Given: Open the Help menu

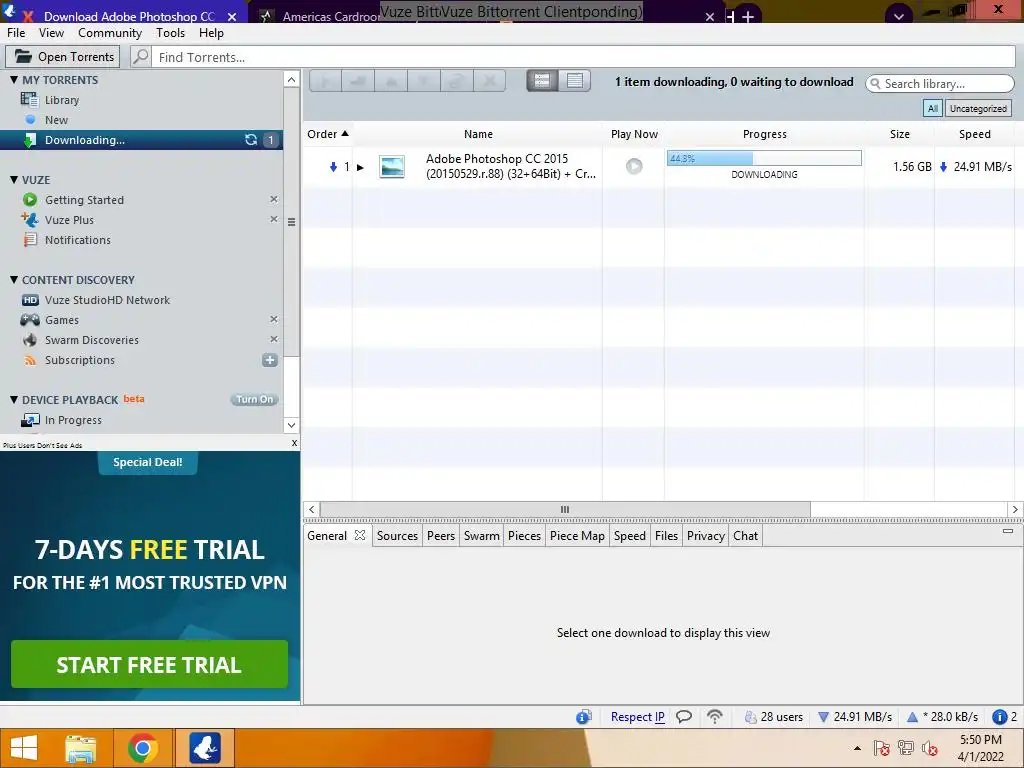Looking at the screenshot, I should point(211,33).
